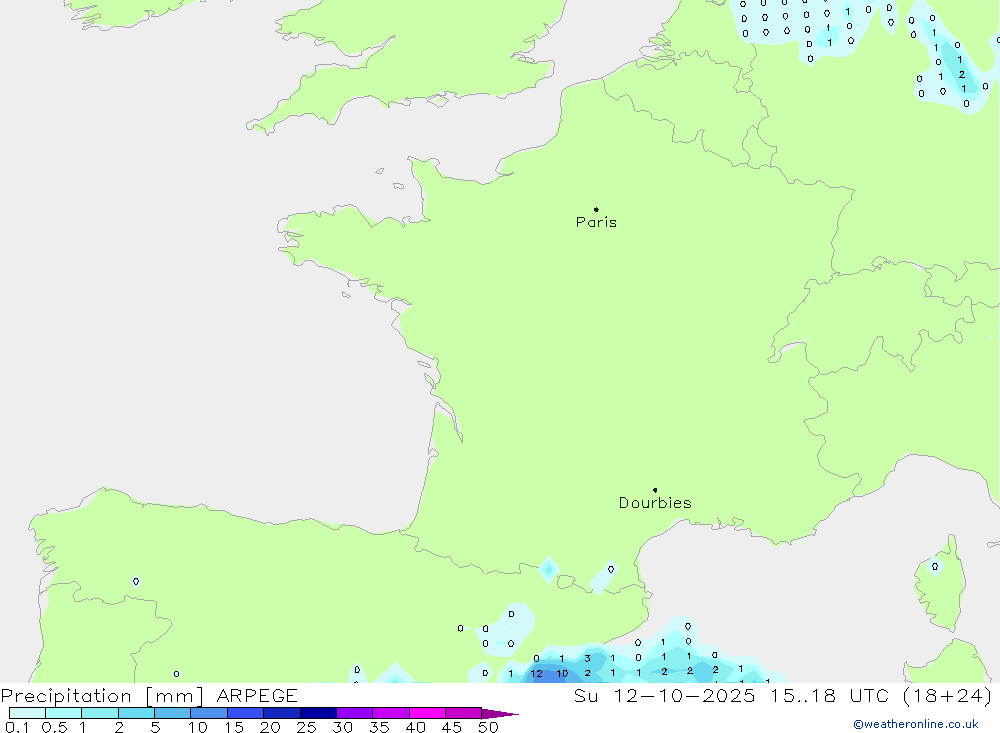Pick the 10–15 mm blue legend swatch
This screenshot has width=1000, height=733.
pyautogui.click(x=209, y=713)
